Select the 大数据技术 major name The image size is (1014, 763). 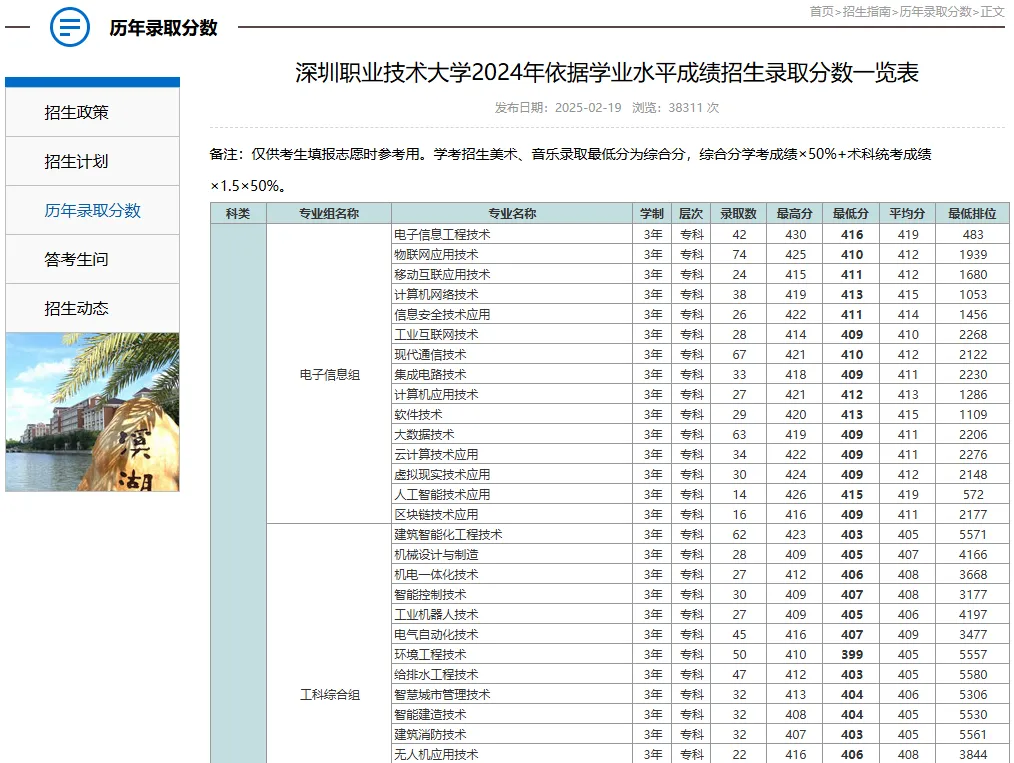coord(424,435)
